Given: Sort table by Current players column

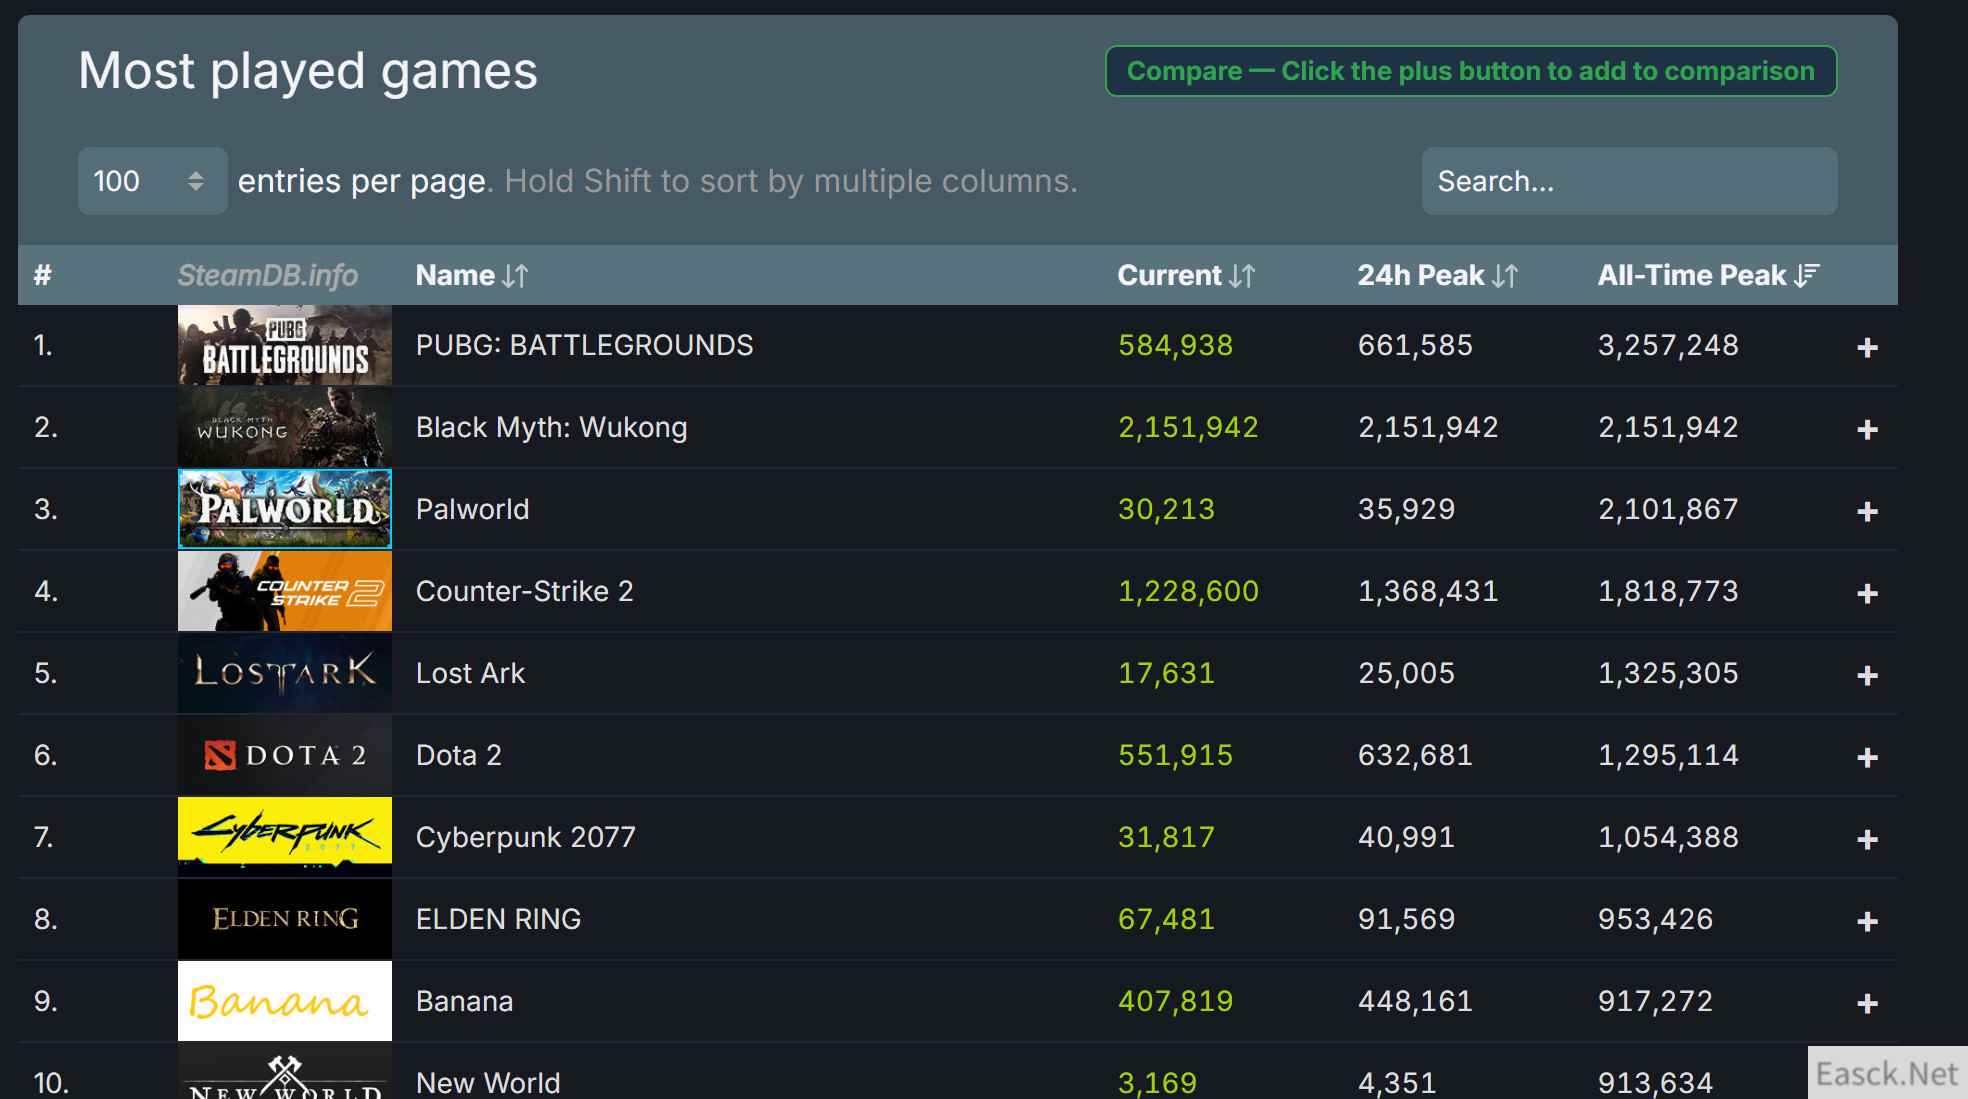Looking at the screenshot, I should click(1186, 275).
